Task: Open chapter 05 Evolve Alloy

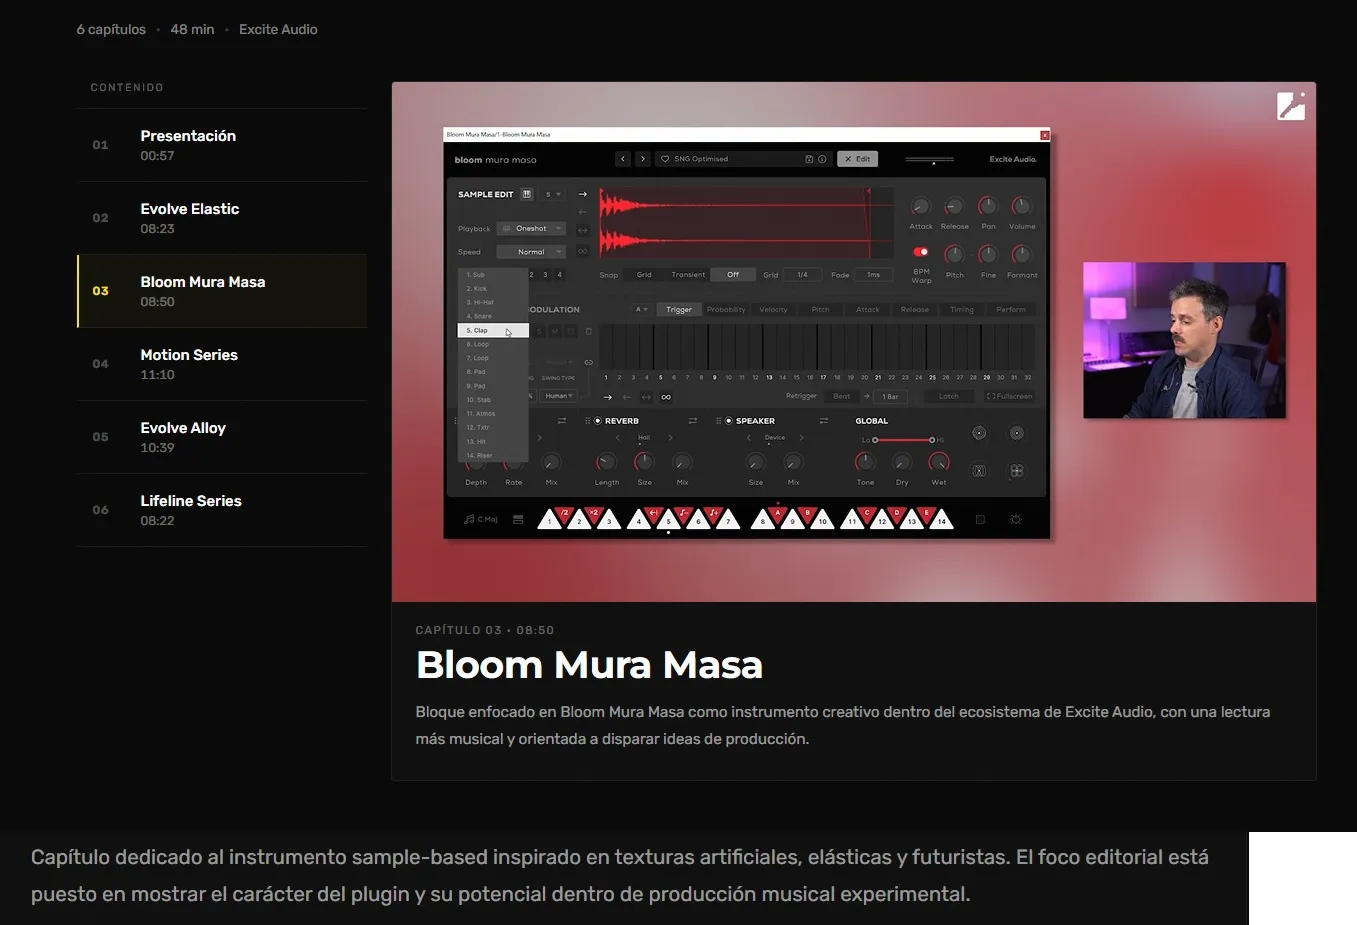Action: click(222, 437)
